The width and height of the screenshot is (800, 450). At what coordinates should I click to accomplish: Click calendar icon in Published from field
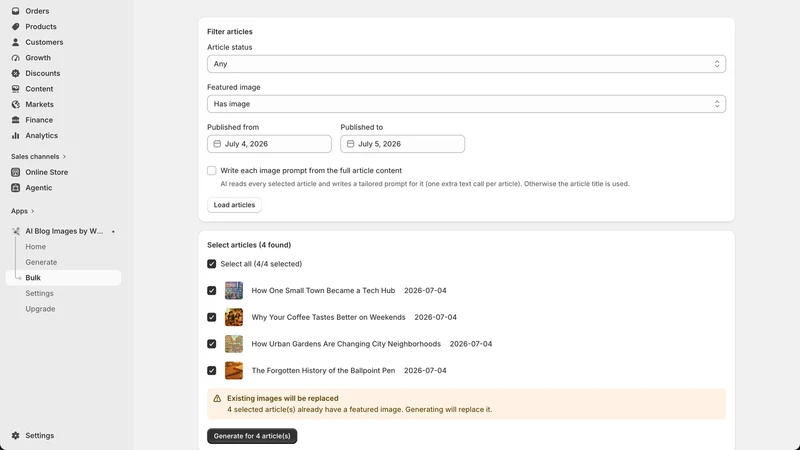(x=217, y=144)
